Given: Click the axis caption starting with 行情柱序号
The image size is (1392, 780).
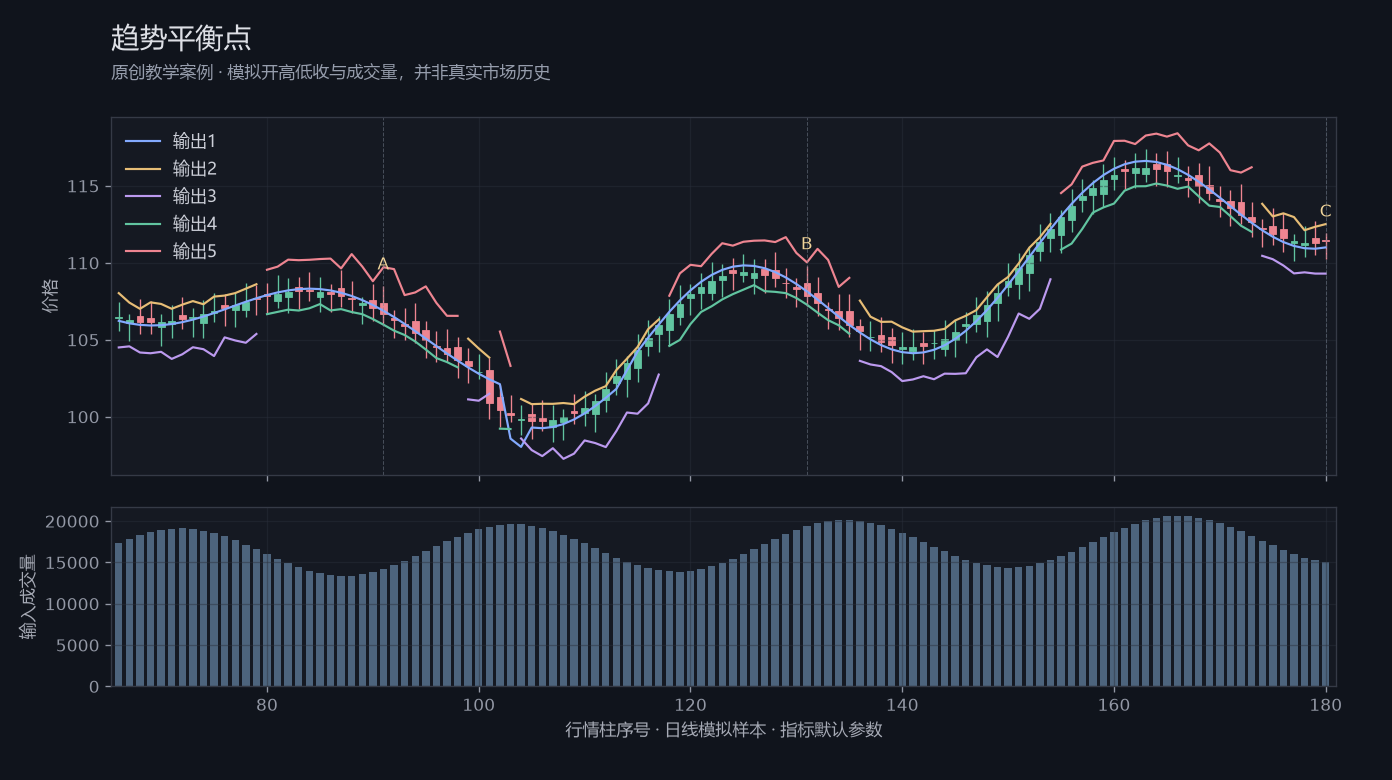Looking at the screenshot, I should (724, 730).
